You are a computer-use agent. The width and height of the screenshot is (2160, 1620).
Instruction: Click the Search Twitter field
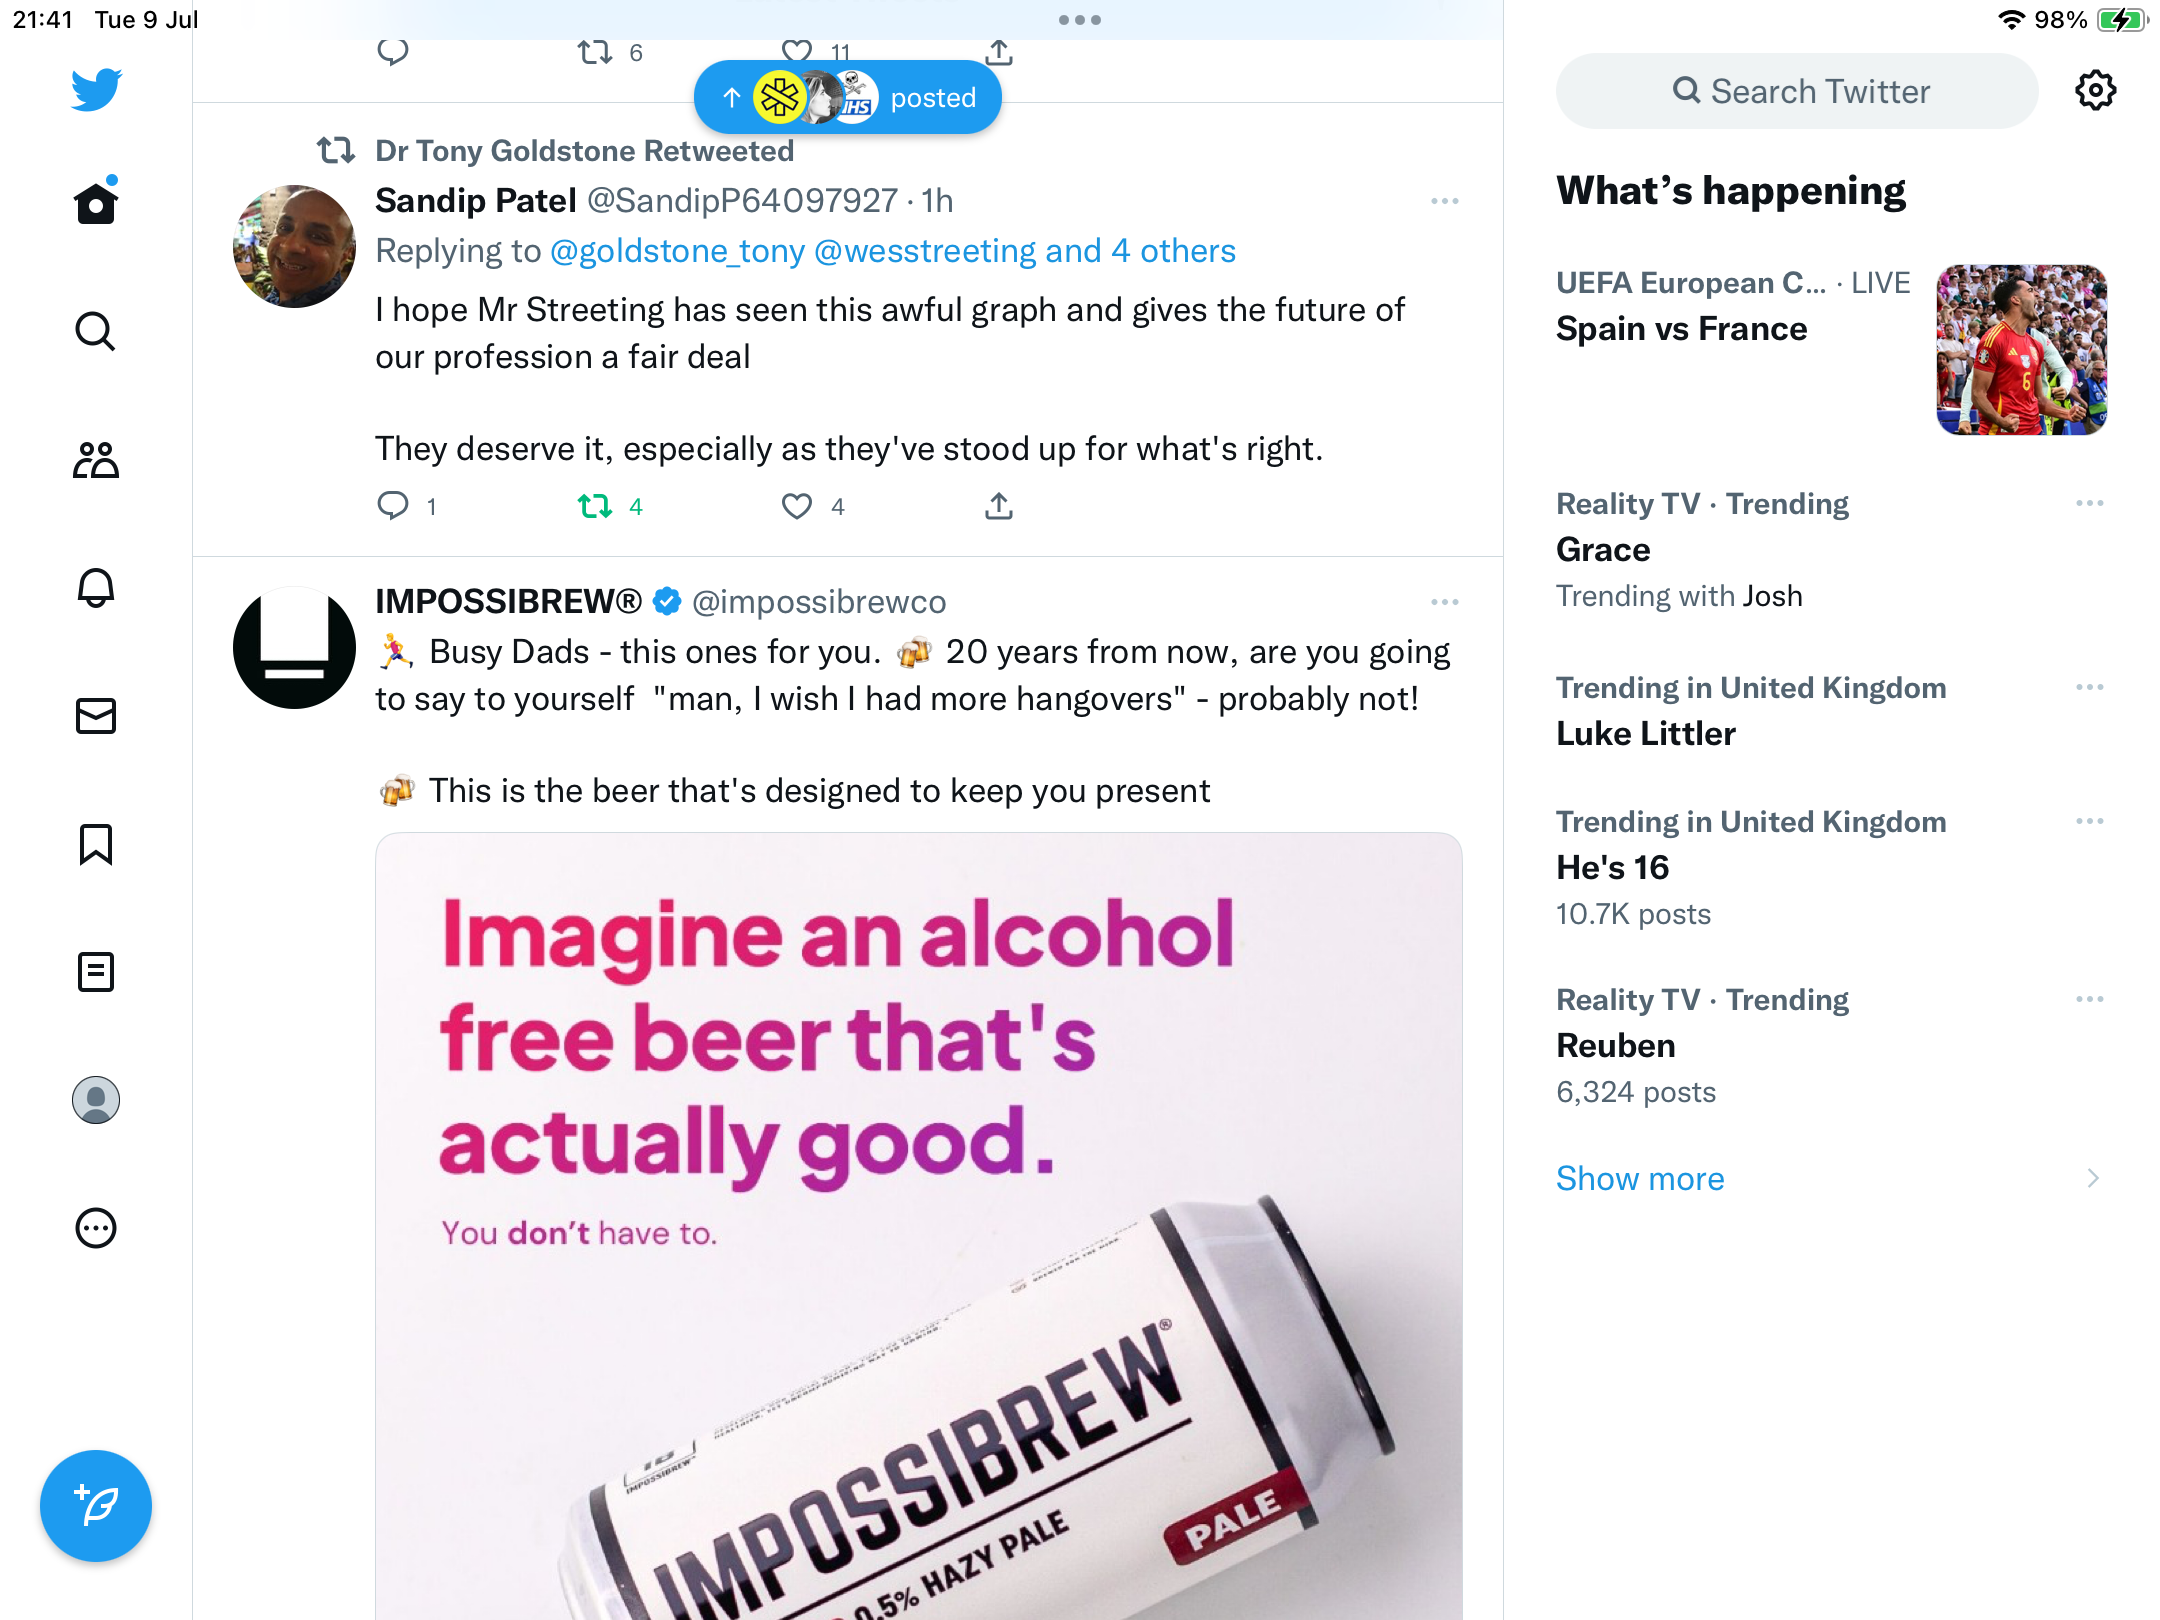pos(1798,91)
